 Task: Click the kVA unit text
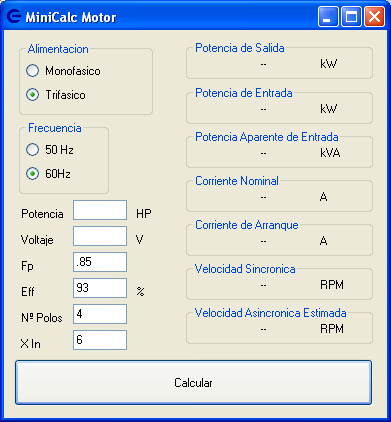click(330, 153)
